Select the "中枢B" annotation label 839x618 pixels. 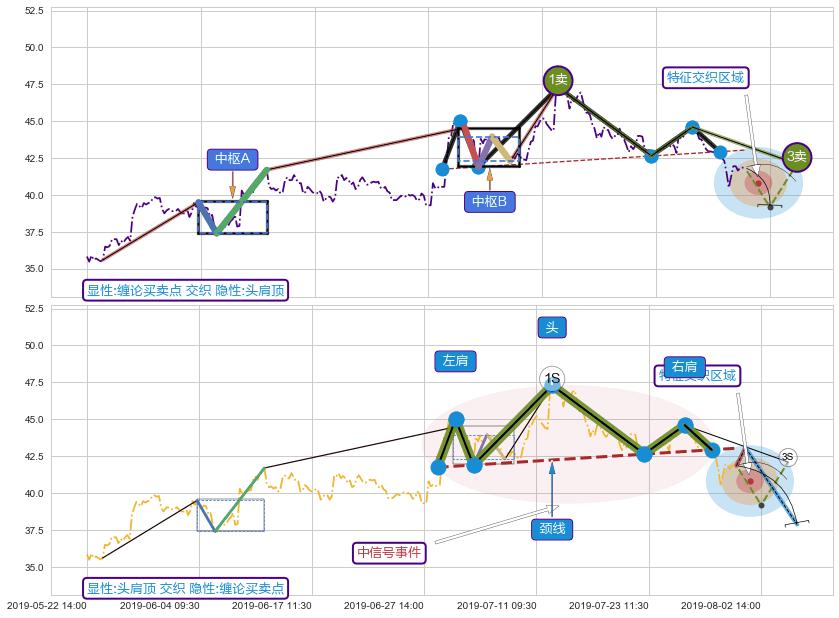(x=489, y=202)
